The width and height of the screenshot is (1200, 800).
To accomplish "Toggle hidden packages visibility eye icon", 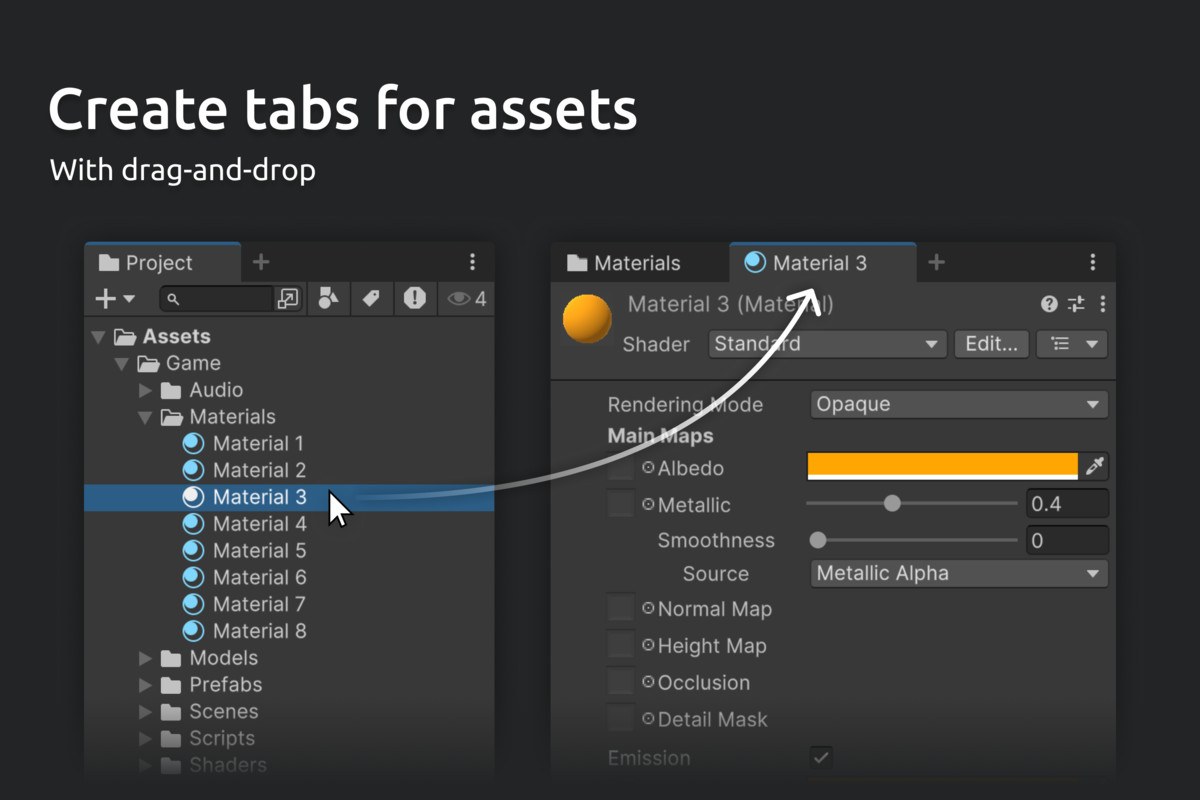I will 467,298.
